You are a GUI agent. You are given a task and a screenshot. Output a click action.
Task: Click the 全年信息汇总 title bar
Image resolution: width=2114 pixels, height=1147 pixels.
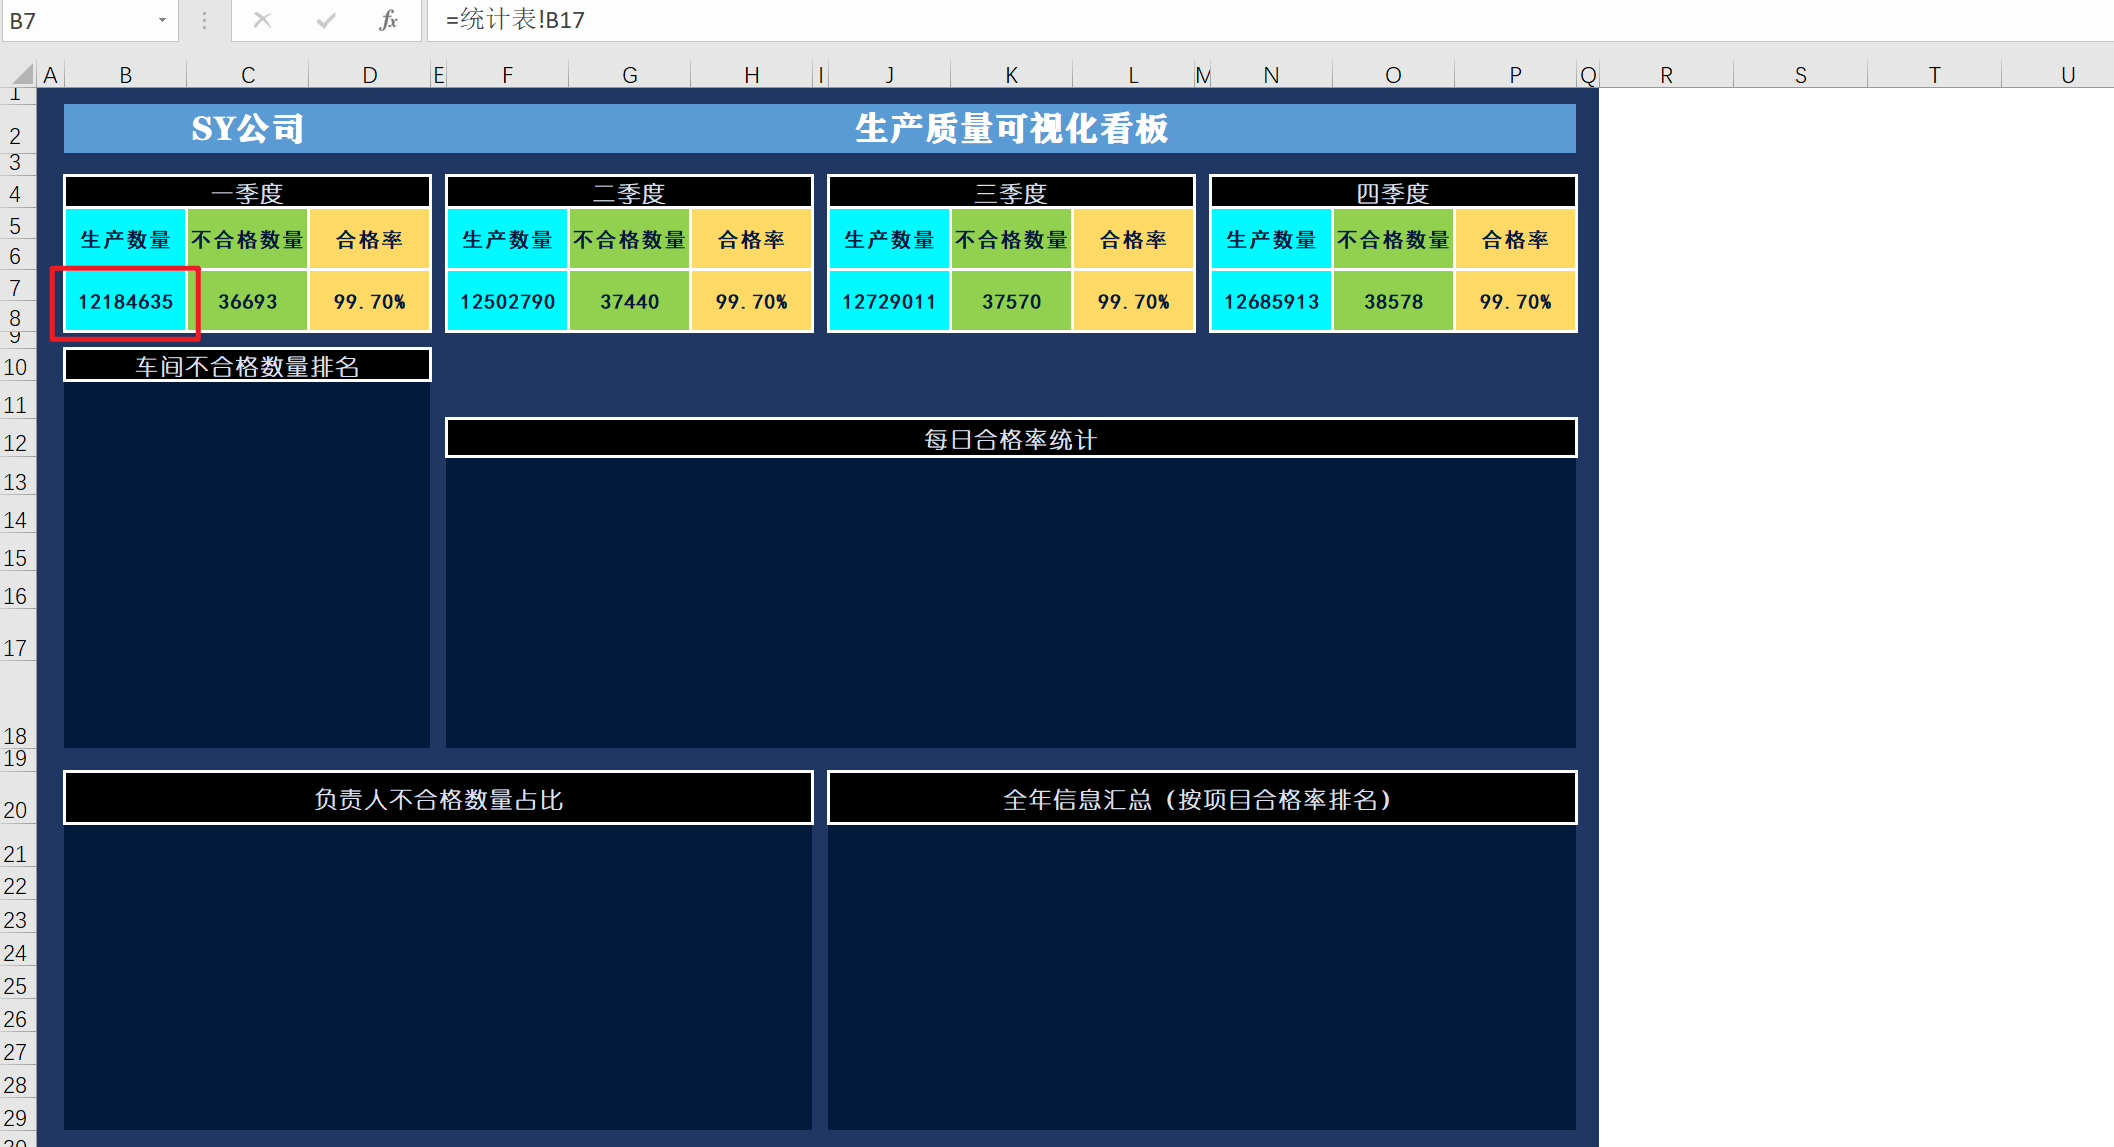[x=1201, y=799]
